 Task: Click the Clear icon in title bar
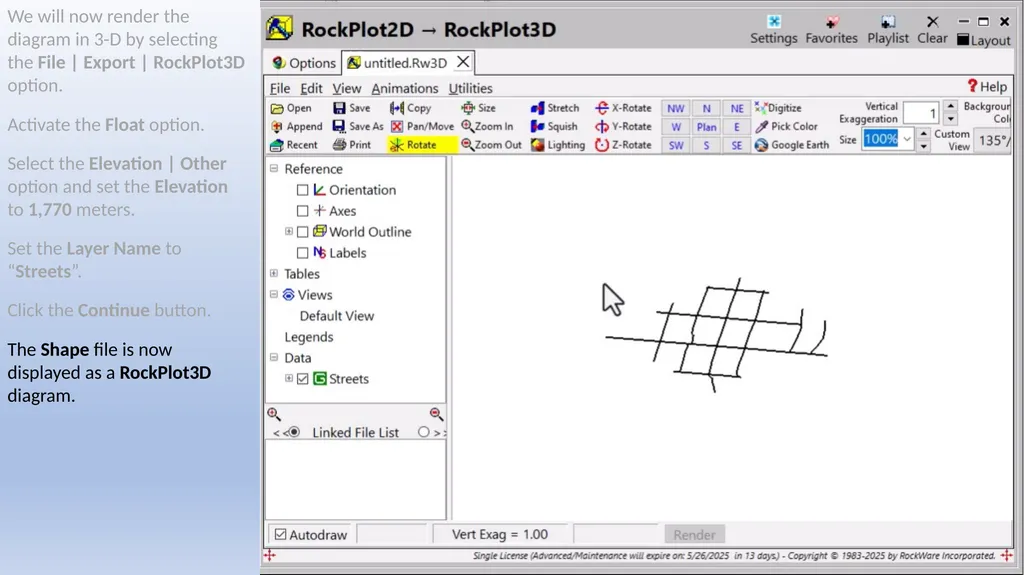[932, 30]
